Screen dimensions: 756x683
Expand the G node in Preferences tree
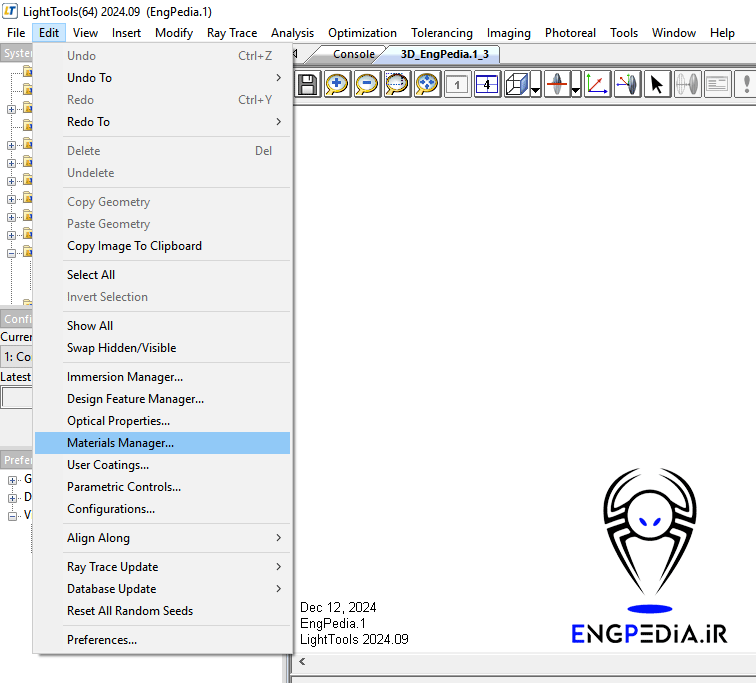click(x=13, y=480)
